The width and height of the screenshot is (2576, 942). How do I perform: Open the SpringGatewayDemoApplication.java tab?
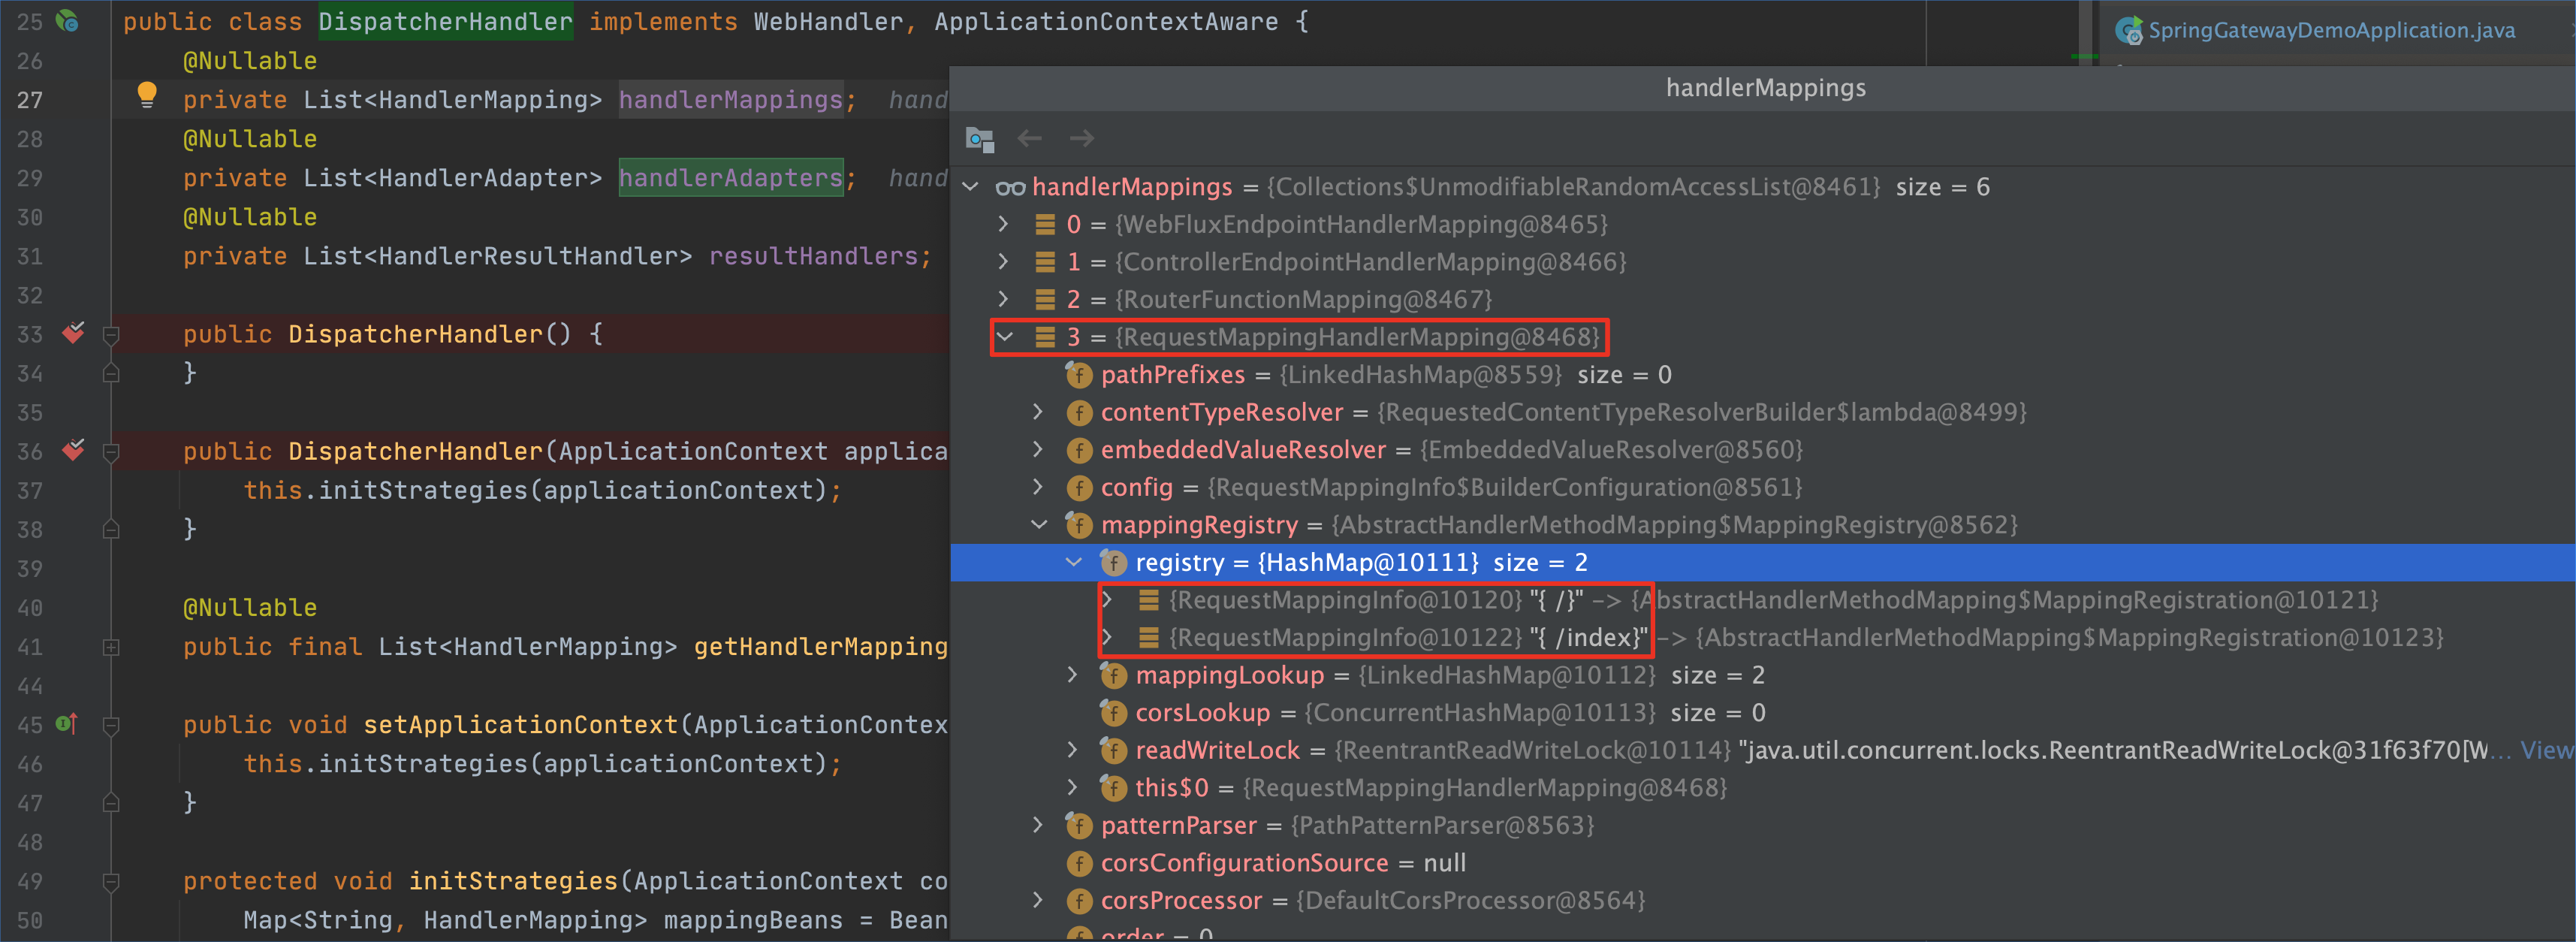click(x=2330, y=30)
